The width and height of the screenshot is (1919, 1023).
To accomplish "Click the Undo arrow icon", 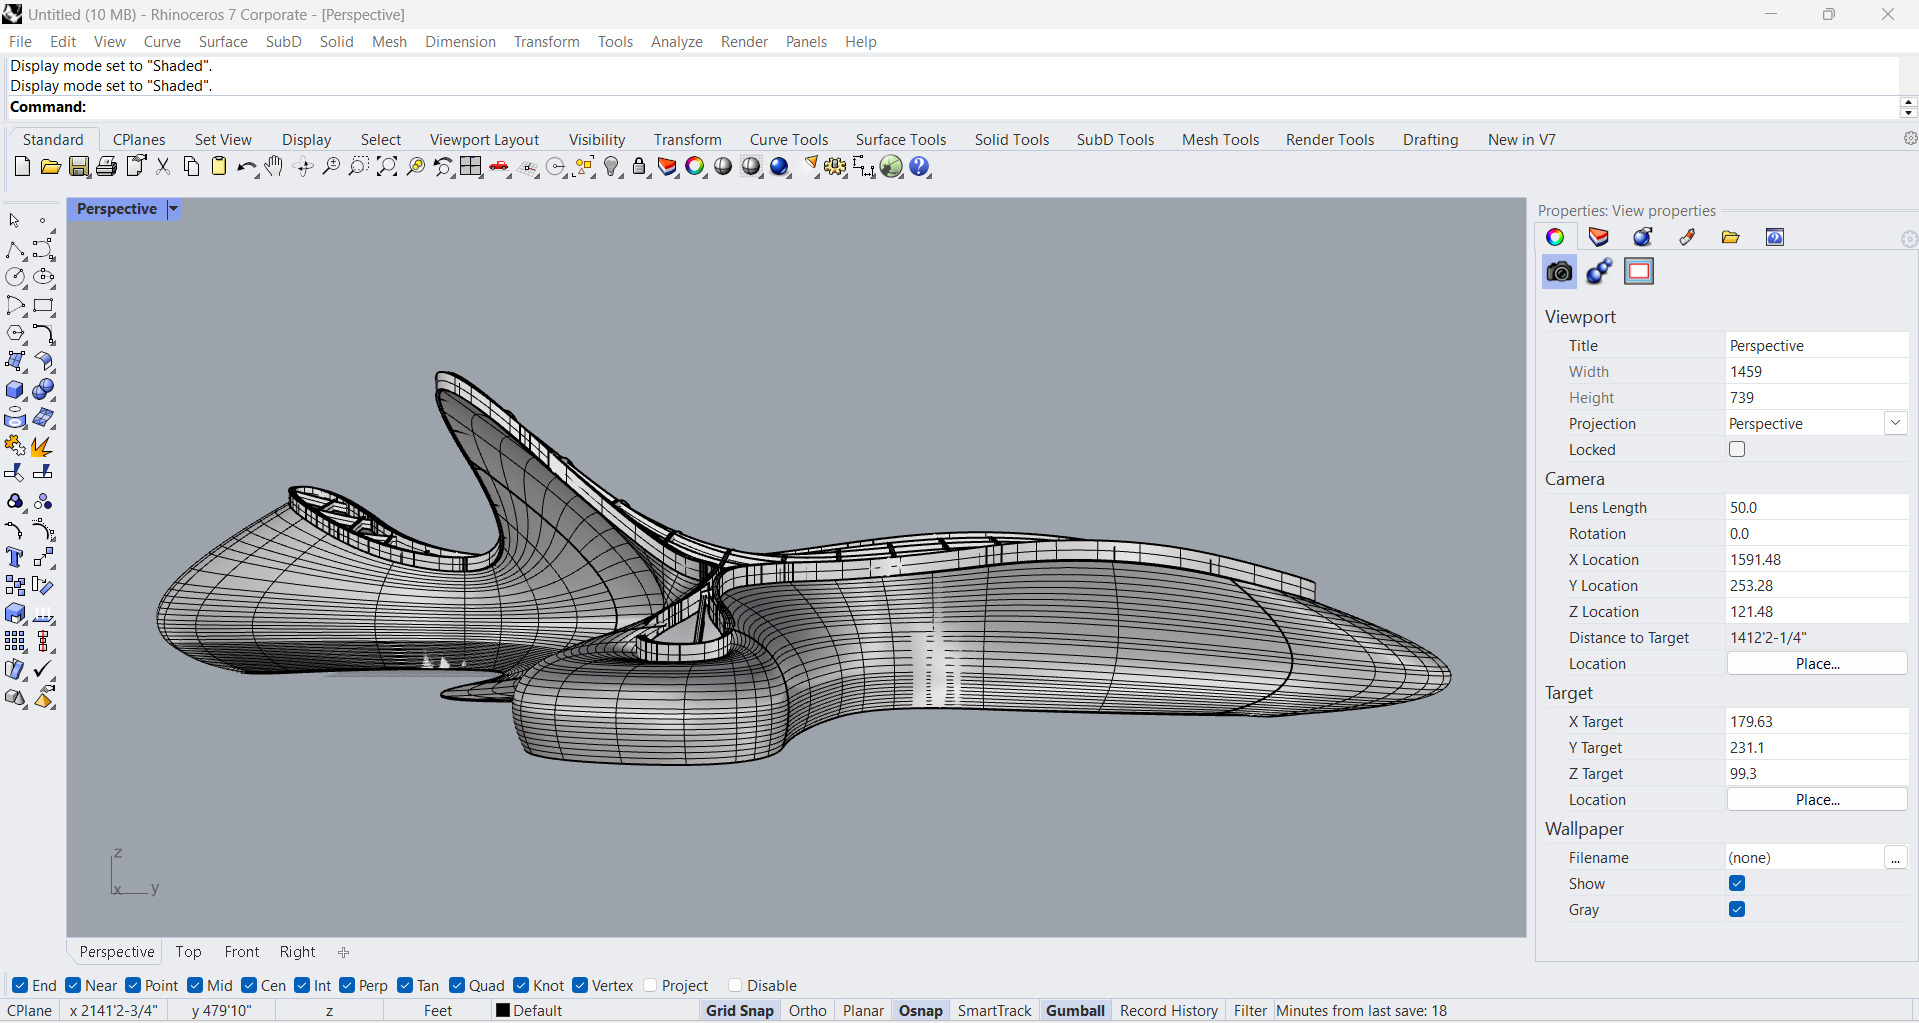I will [x=246, y=167].
